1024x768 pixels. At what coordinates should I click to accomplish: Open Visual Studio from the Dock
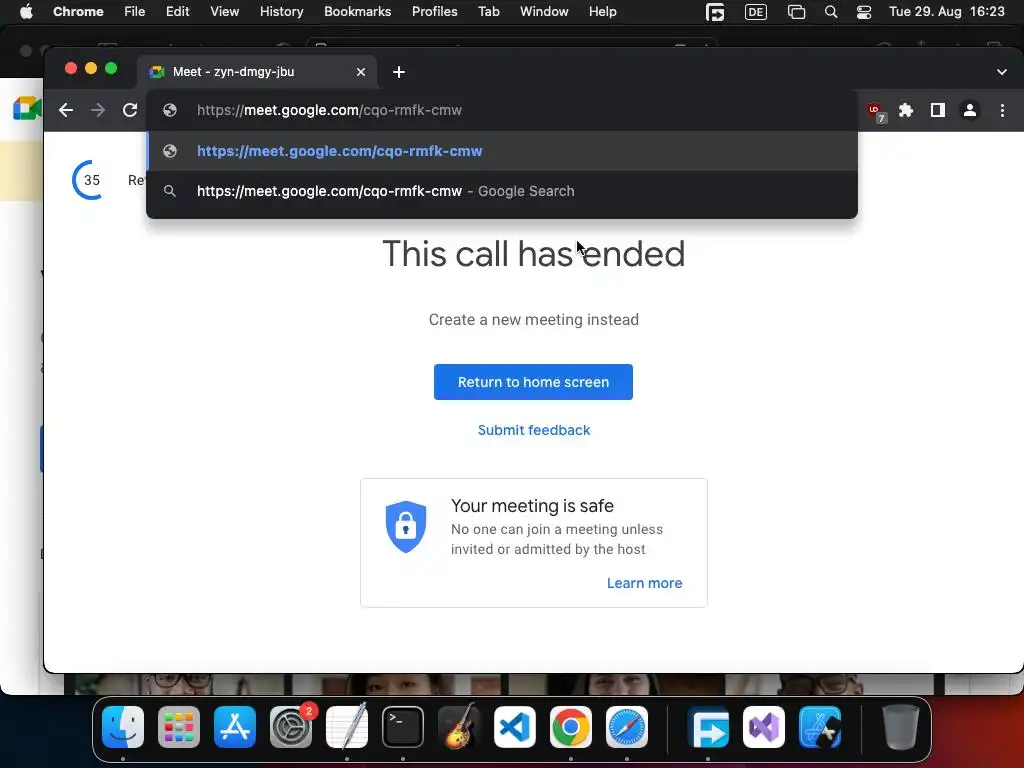click(764, 727)
